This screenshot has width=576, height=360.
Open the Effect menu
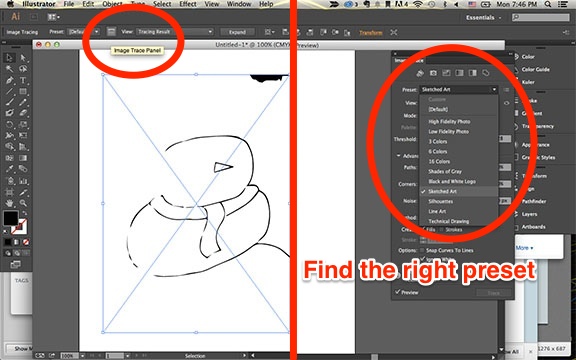(188, 4)
